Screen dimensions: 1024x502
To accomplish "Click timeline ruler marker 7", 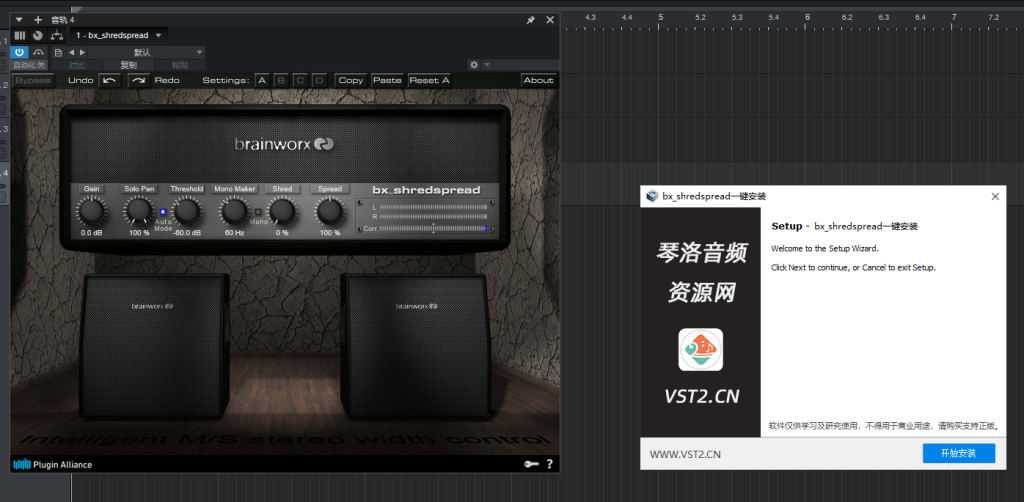I will pyautogui.click(x=953, y=17).
